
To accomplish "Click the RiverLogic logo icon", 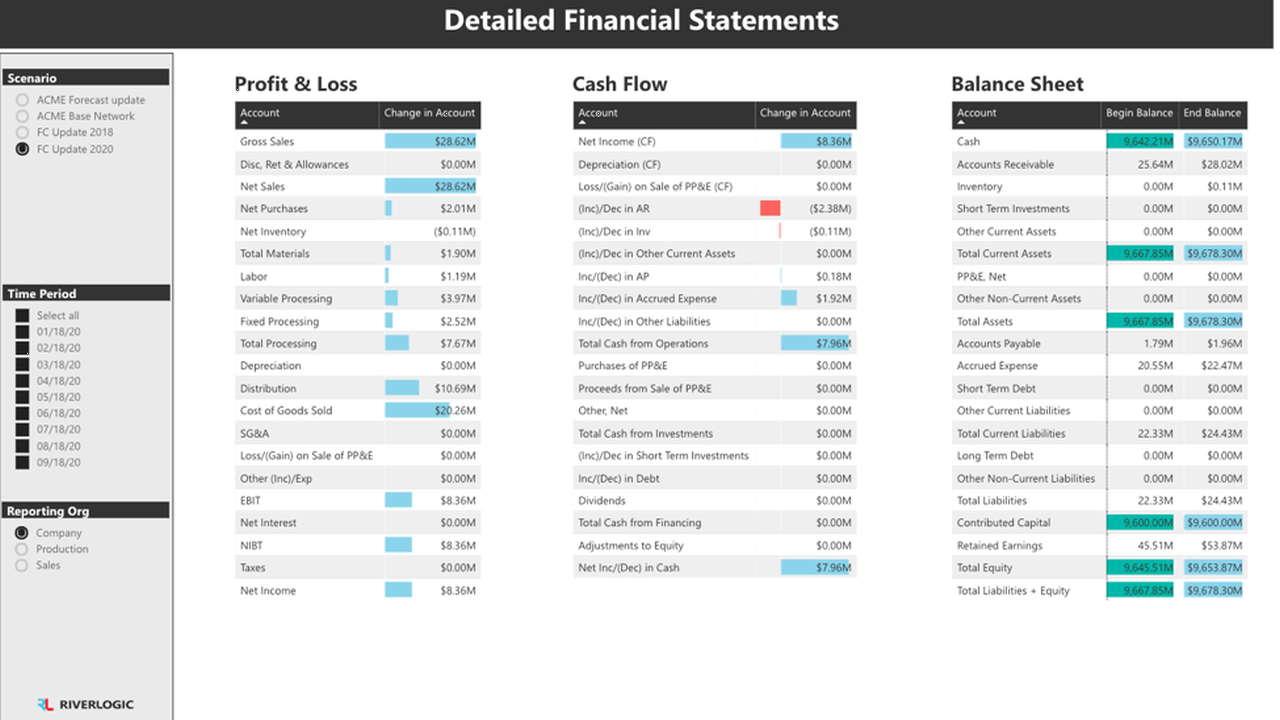I will coord(45,704).
